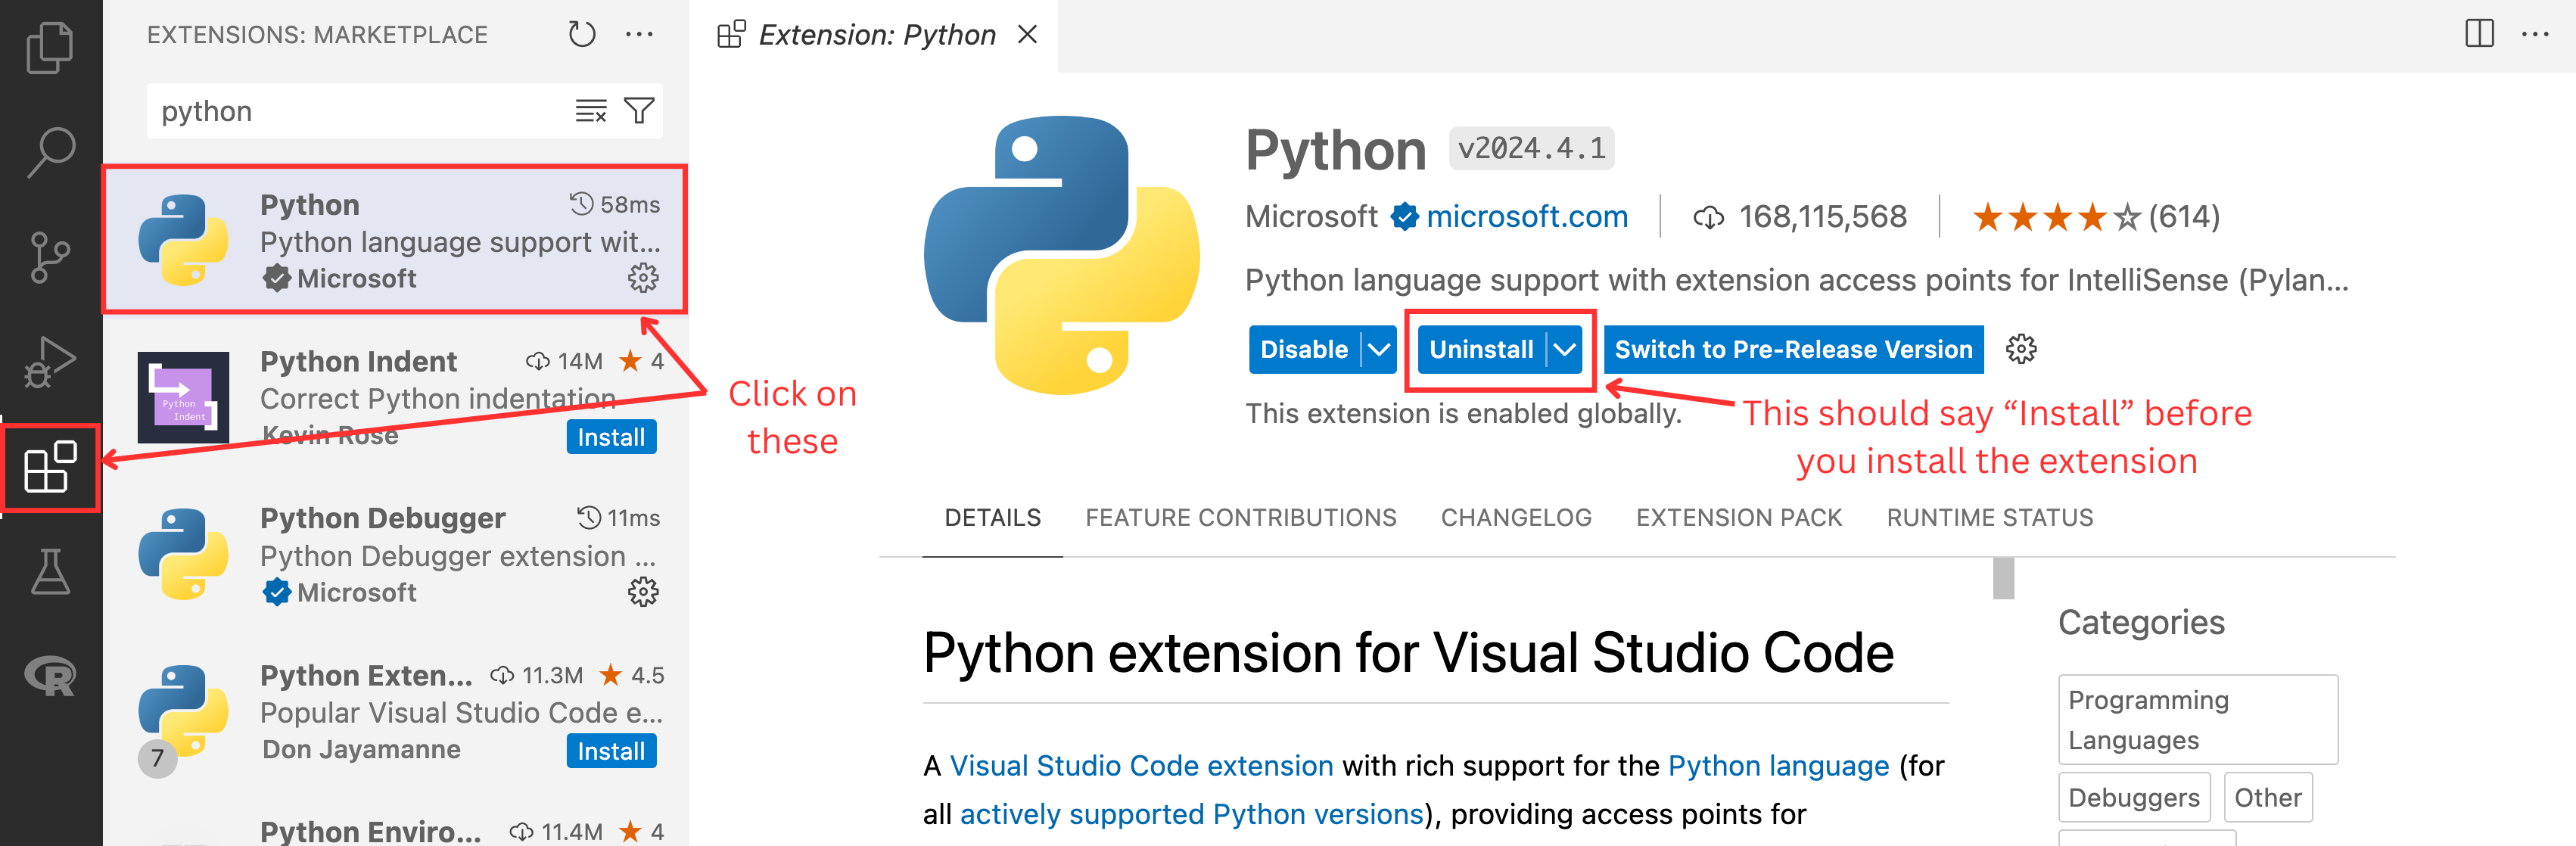Screen dimensions: 2576x846
Task: Open the Source Control view
Action: click(50, 257)
